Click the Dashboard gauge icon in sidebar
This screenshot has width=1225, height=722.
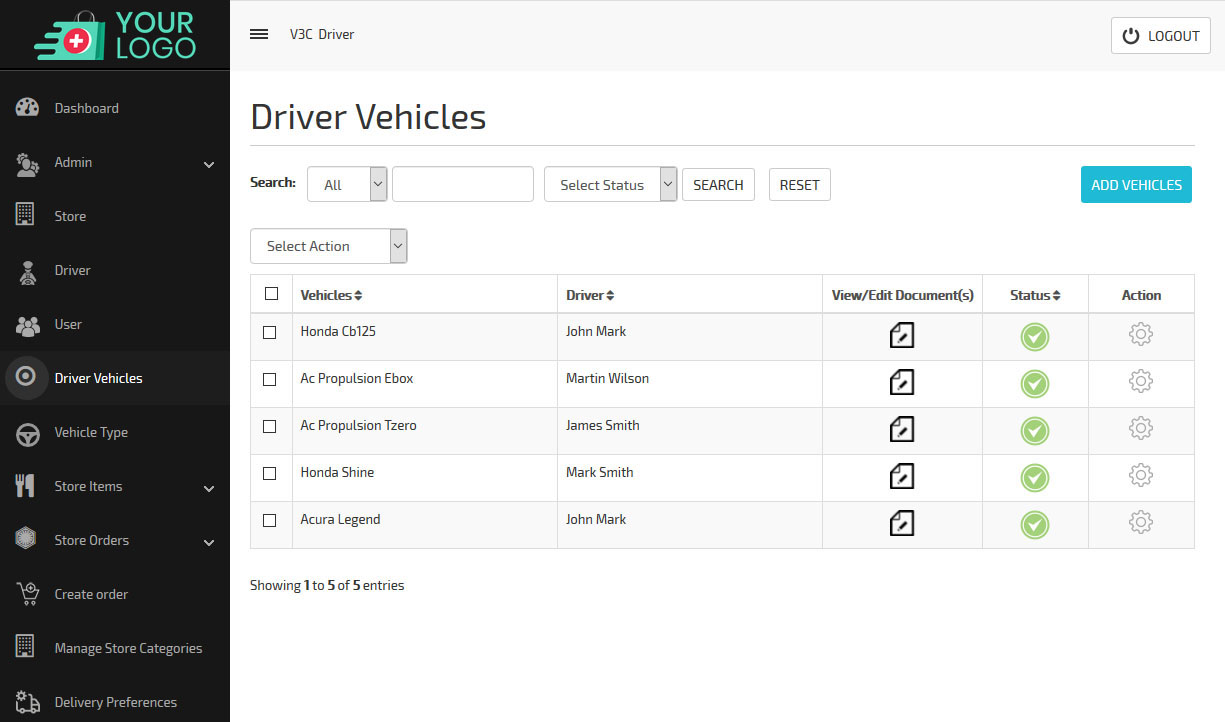click(27, 108)
